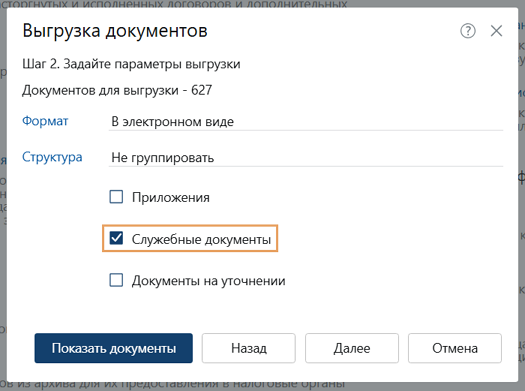Enable the Приложения checkbox
The height and width of the screenshot is (391, 525).
pyautogui.click(x=116, y=197)
